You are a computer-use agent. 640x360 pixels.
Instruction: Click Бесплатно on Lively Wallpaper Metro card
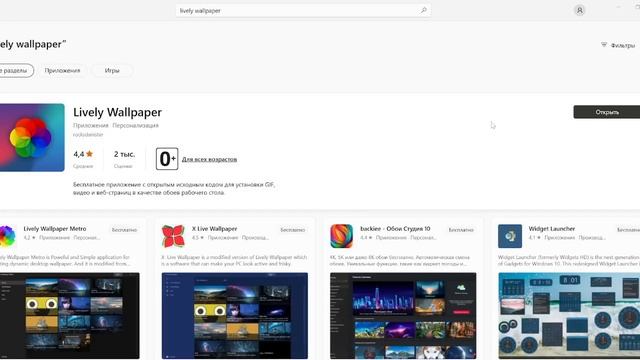pyautogui.click(x=124, y=230)
